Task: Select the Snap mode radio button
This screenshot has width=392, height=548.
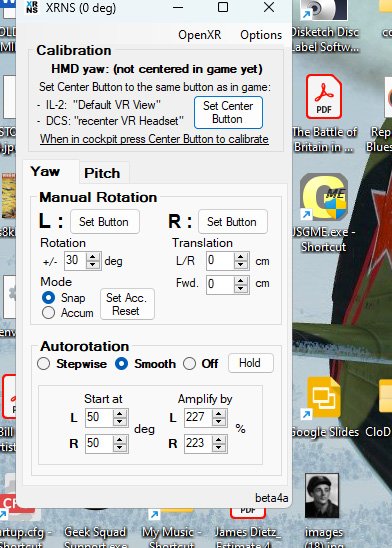Action: coord(48,298)
